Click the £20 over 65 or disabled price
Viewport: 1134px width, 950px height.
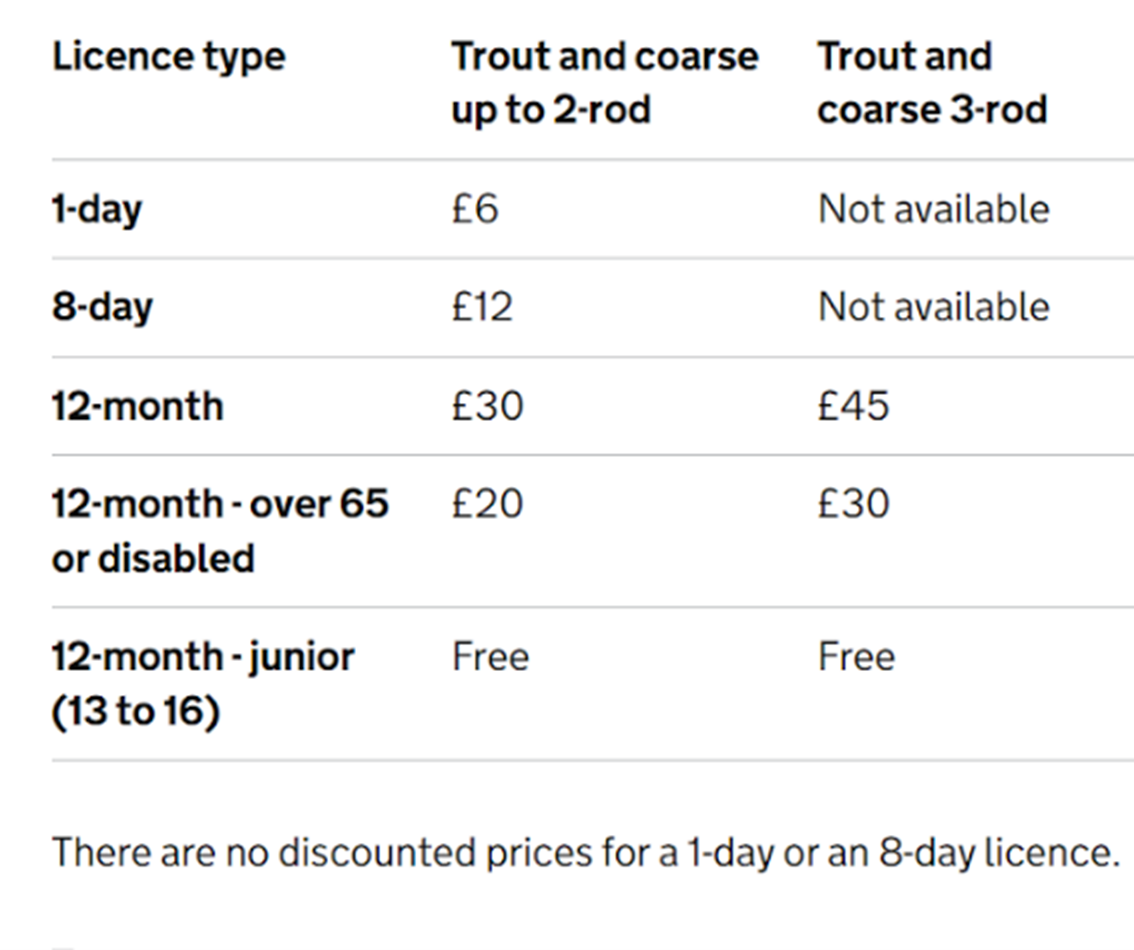point(487,503)
